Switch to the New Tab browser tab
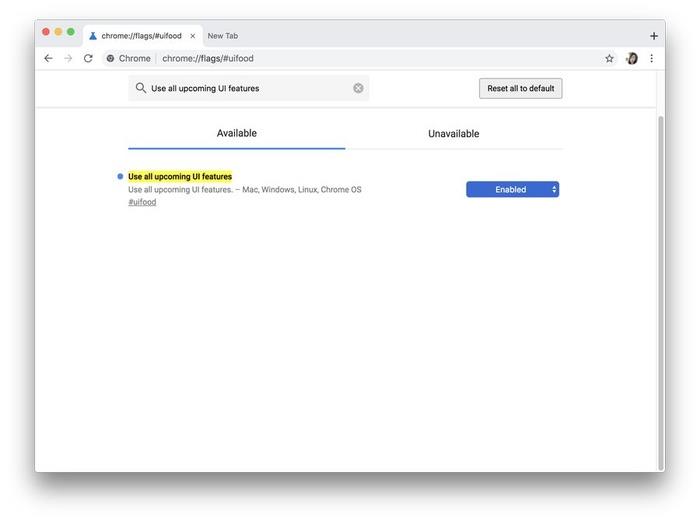Image resolution: width=700 pixels, height=522 pixels. (x=223, y=36)
